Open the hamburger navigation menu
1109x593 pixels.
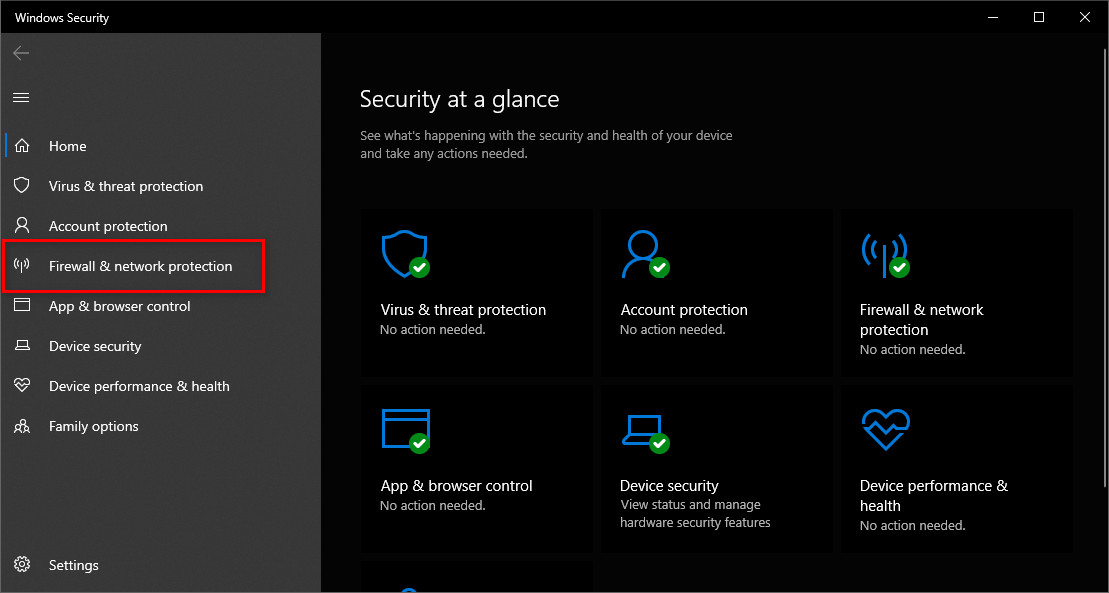tap(21, 98)
